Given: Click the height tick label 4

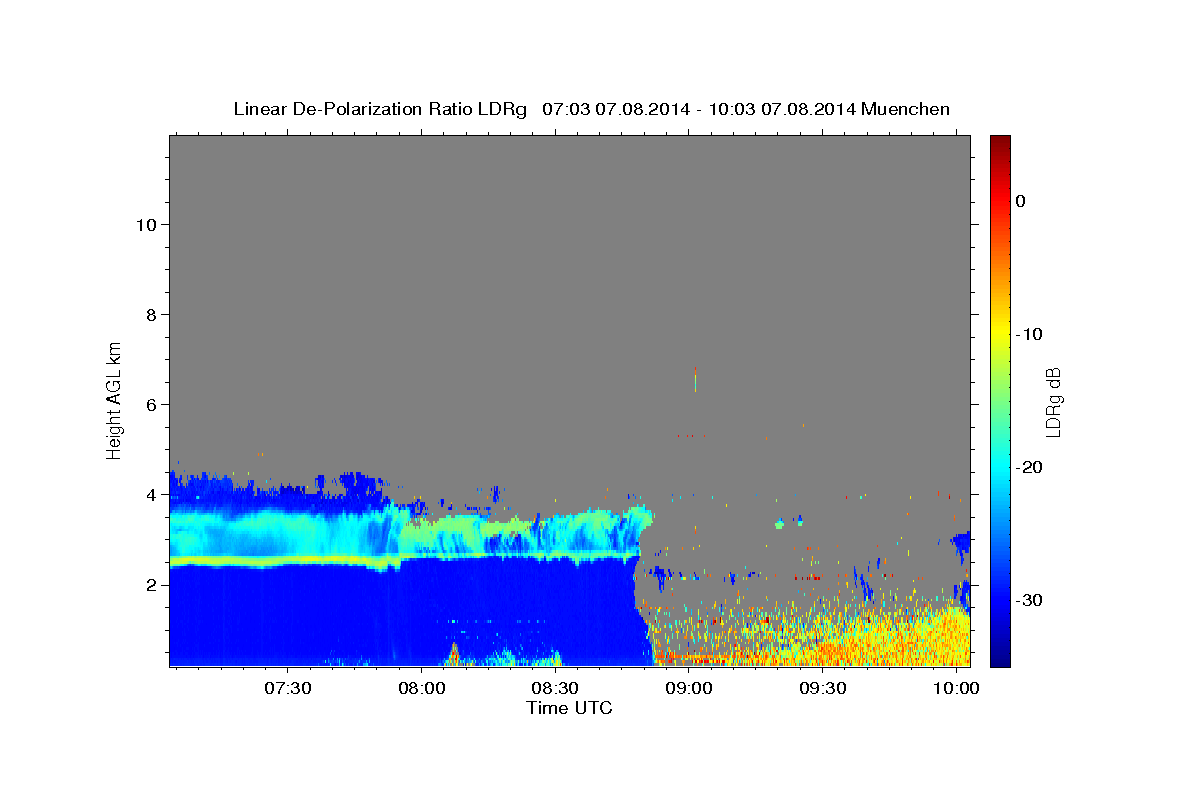Looking at the screenshot, I should (150, 495).
